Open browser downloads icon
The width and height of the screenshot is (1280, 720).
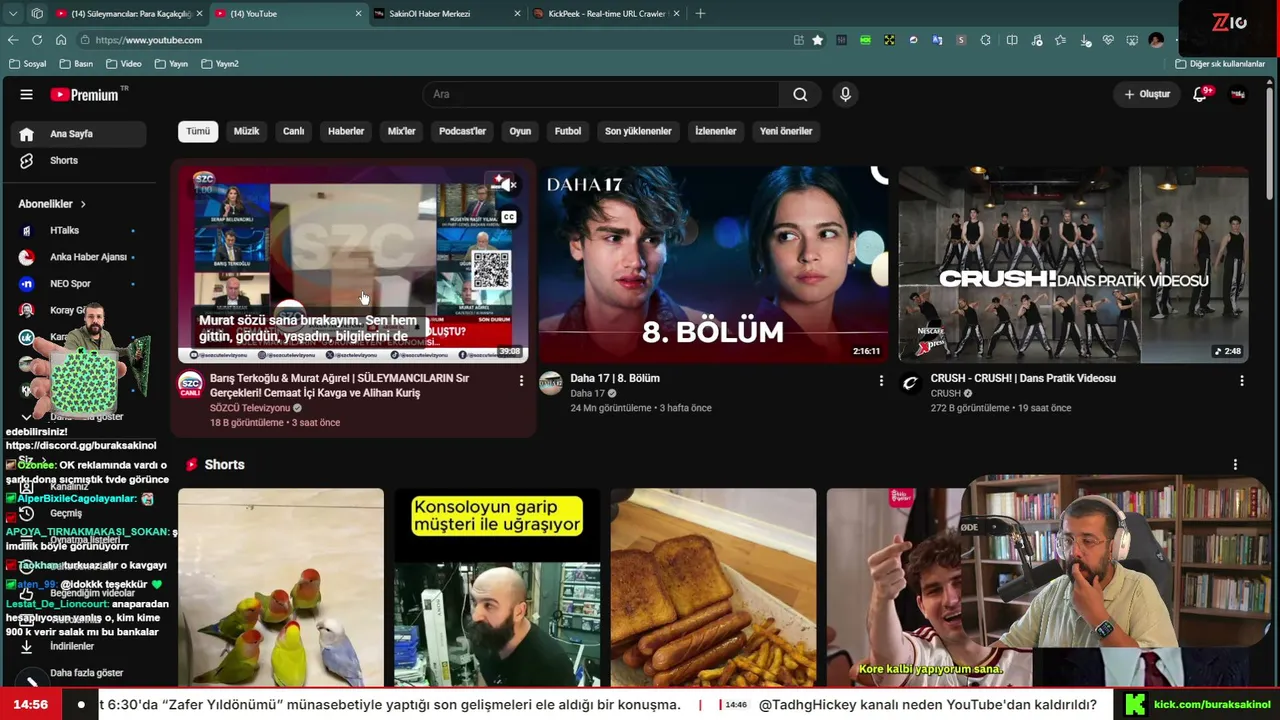coord(1086,40)
